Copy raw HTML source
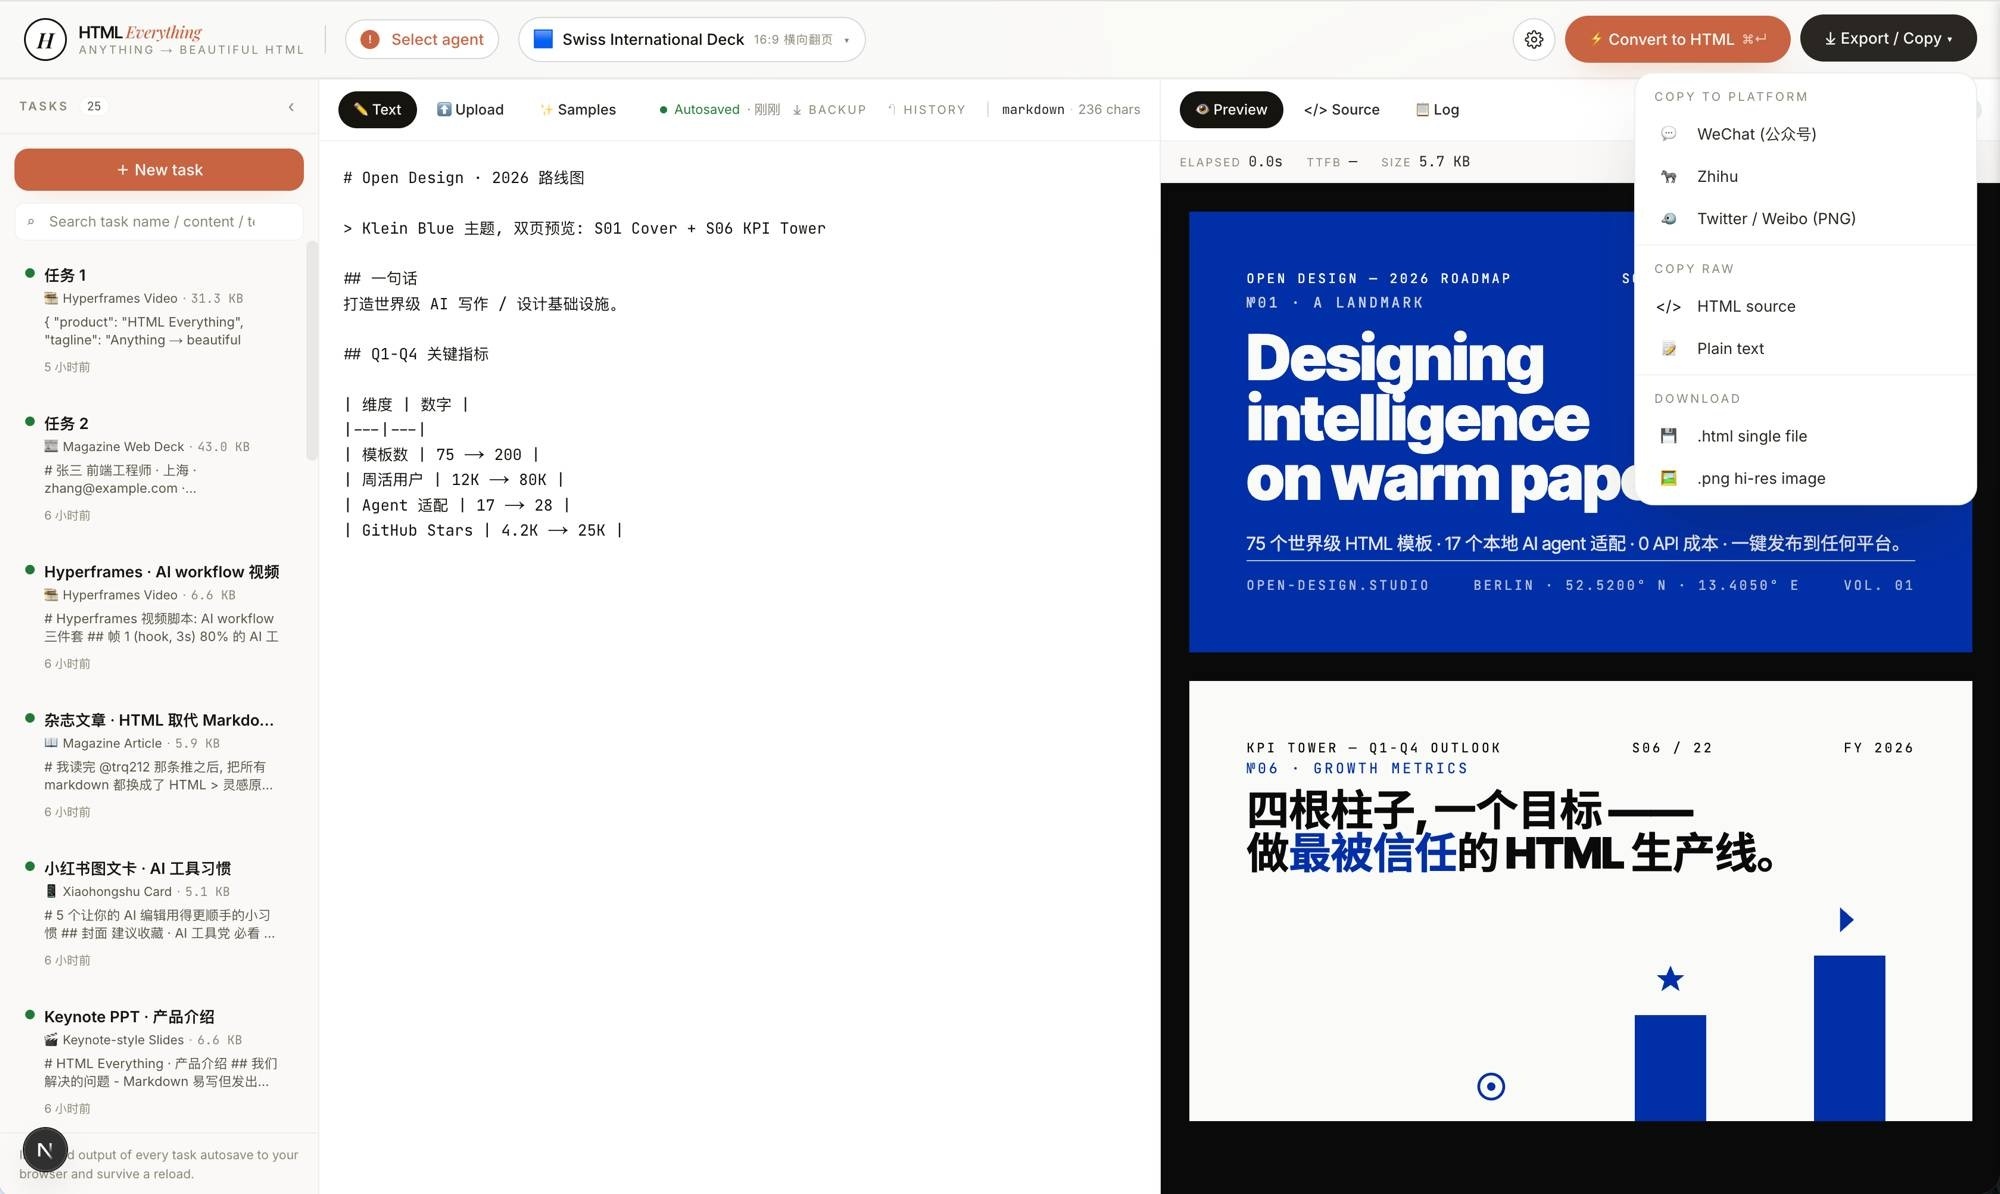The width and height of the screenshot is (2000, 1194). pos(1805,306)
